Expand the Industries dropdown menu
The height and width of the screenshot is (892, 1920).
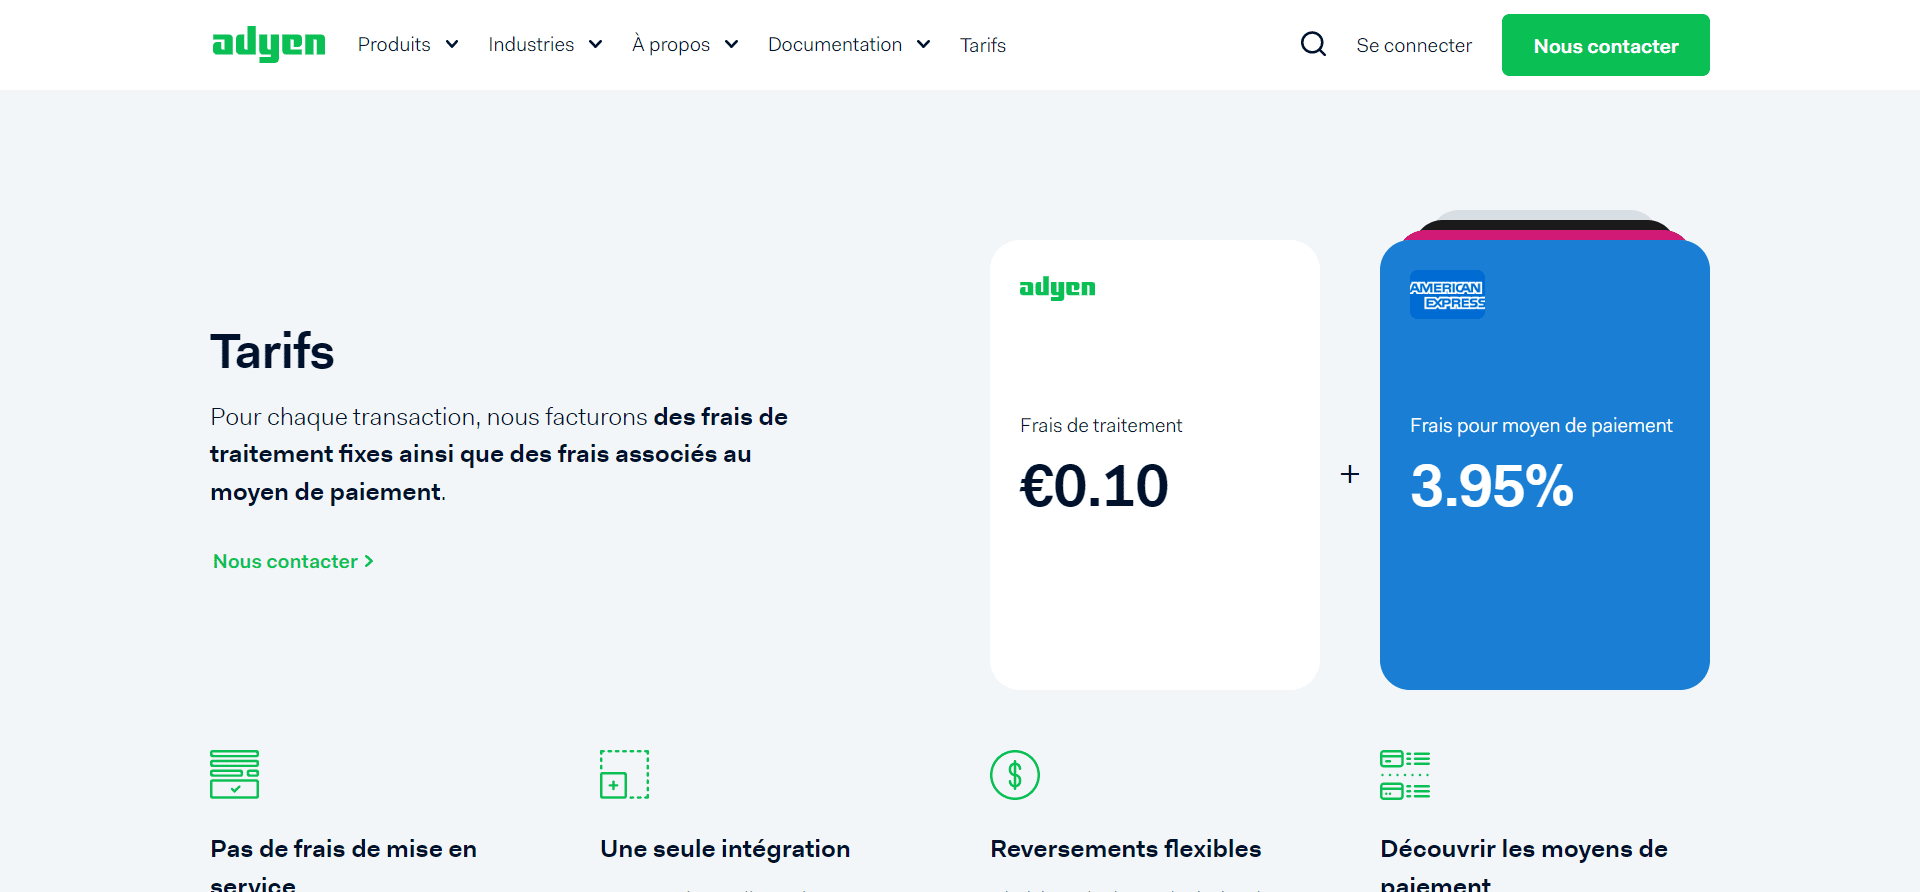point(545,45)
